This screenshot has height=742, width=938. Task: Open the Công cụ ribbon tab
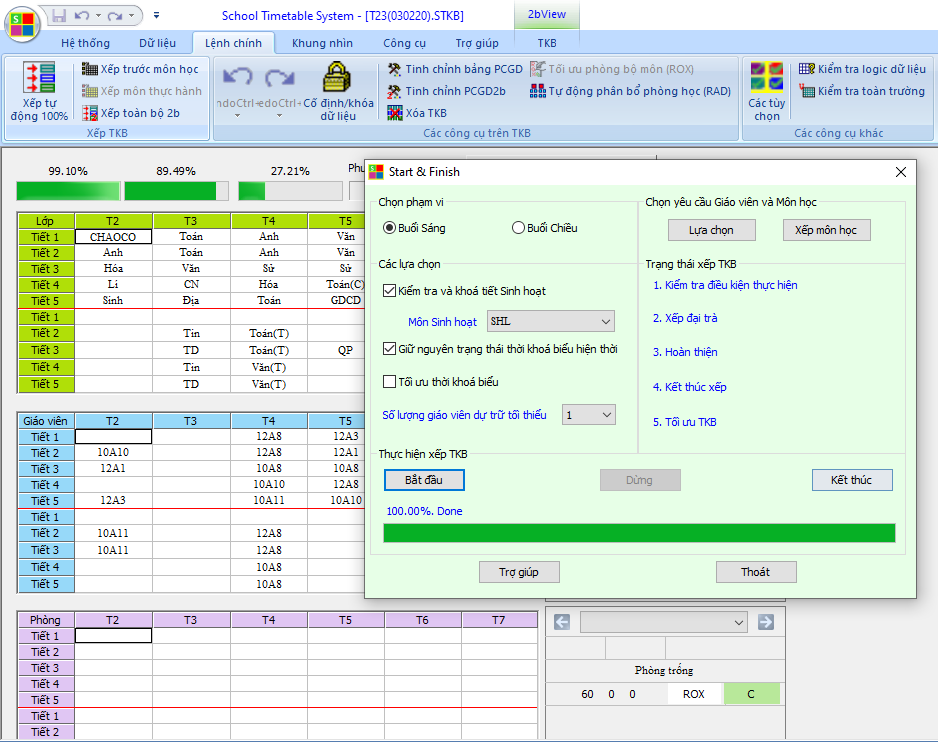(x=404, y=43)
